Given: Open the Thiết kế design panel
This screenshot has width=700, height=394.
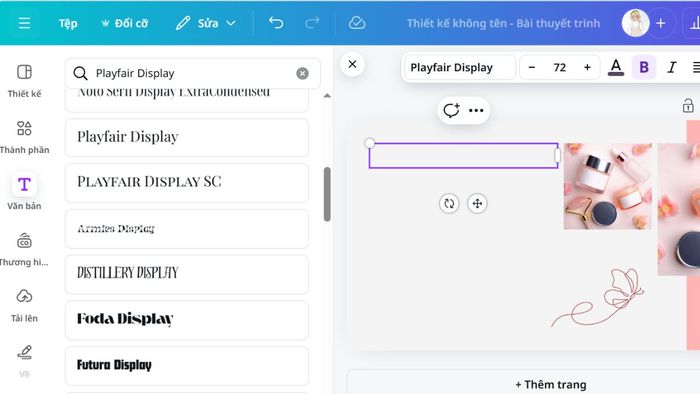Looking at the screenshot, I should [24, 81].
